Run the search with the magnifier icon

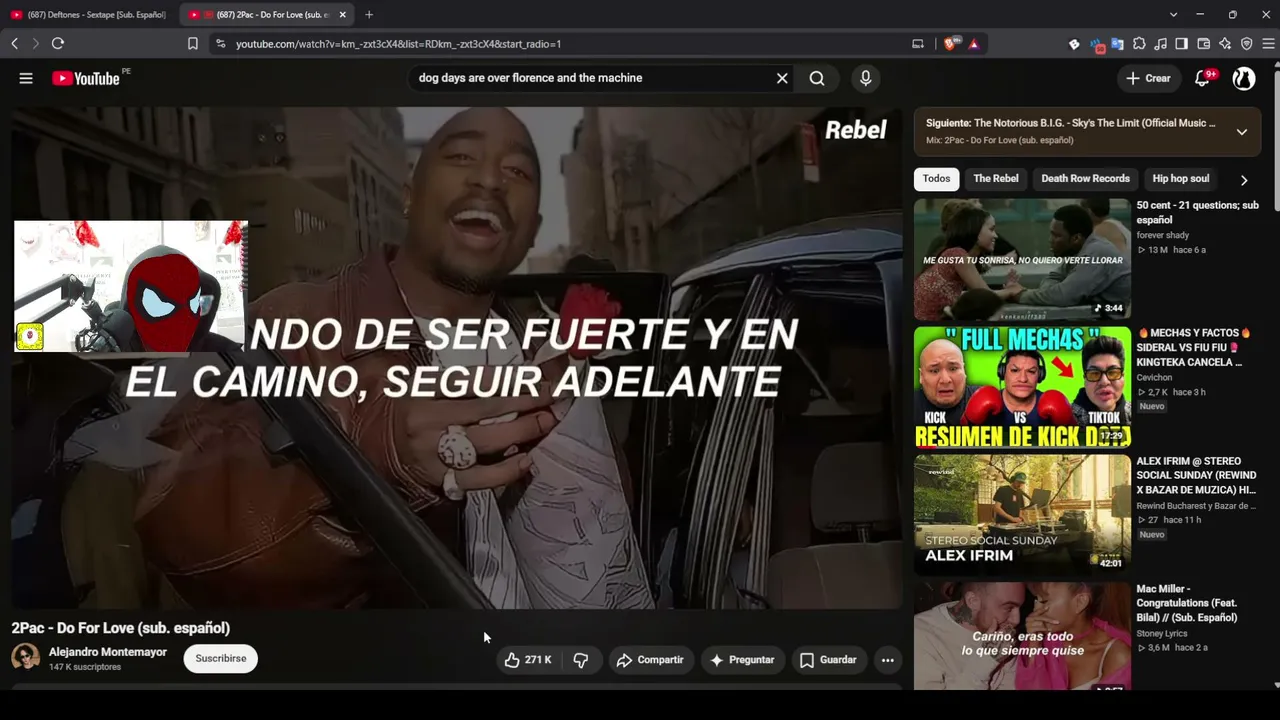coord(817,78)
